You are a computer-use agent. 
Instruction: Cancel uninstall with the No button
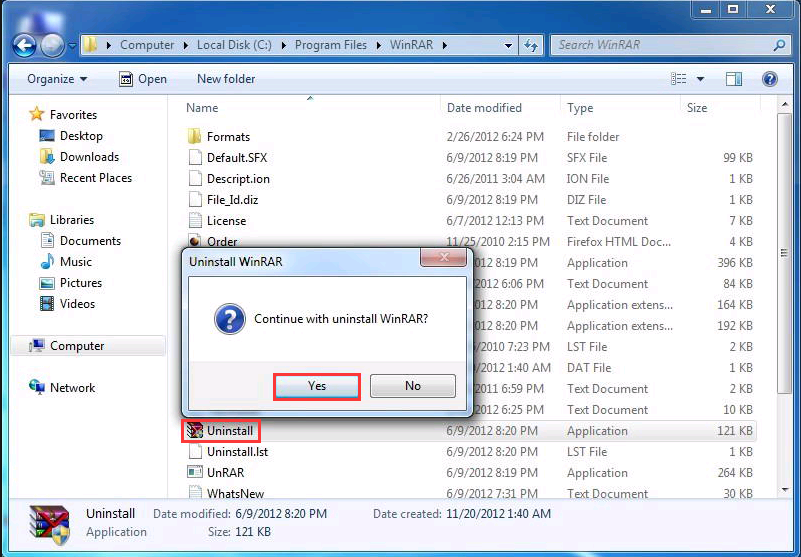(413, 386)
